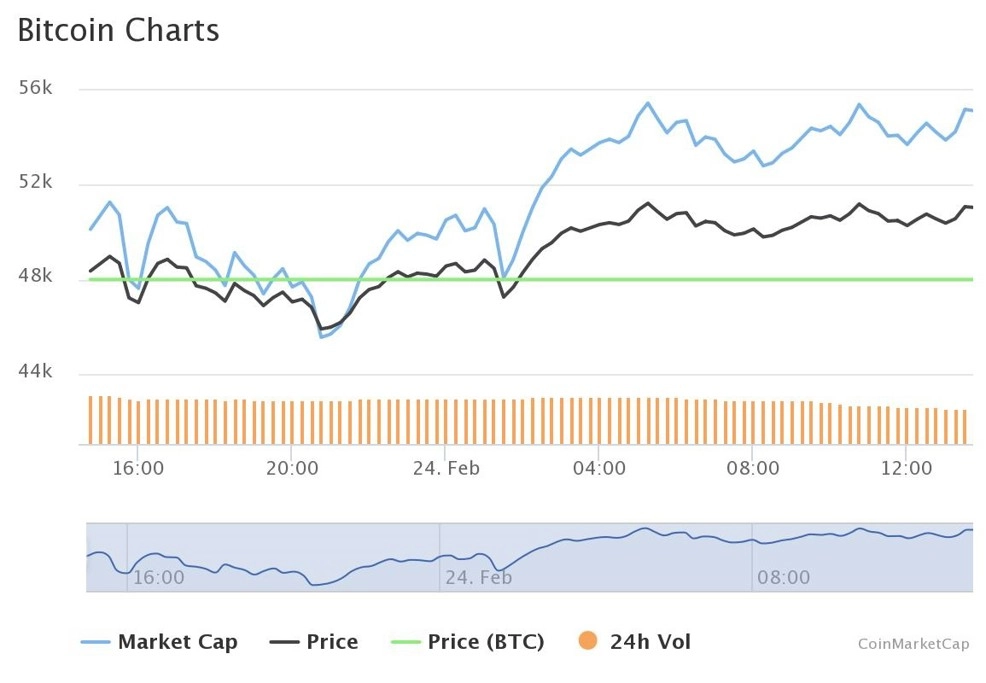The image size is (986, 683).
Task: Click the 56k y-axis label
Action: coord(35,87)
